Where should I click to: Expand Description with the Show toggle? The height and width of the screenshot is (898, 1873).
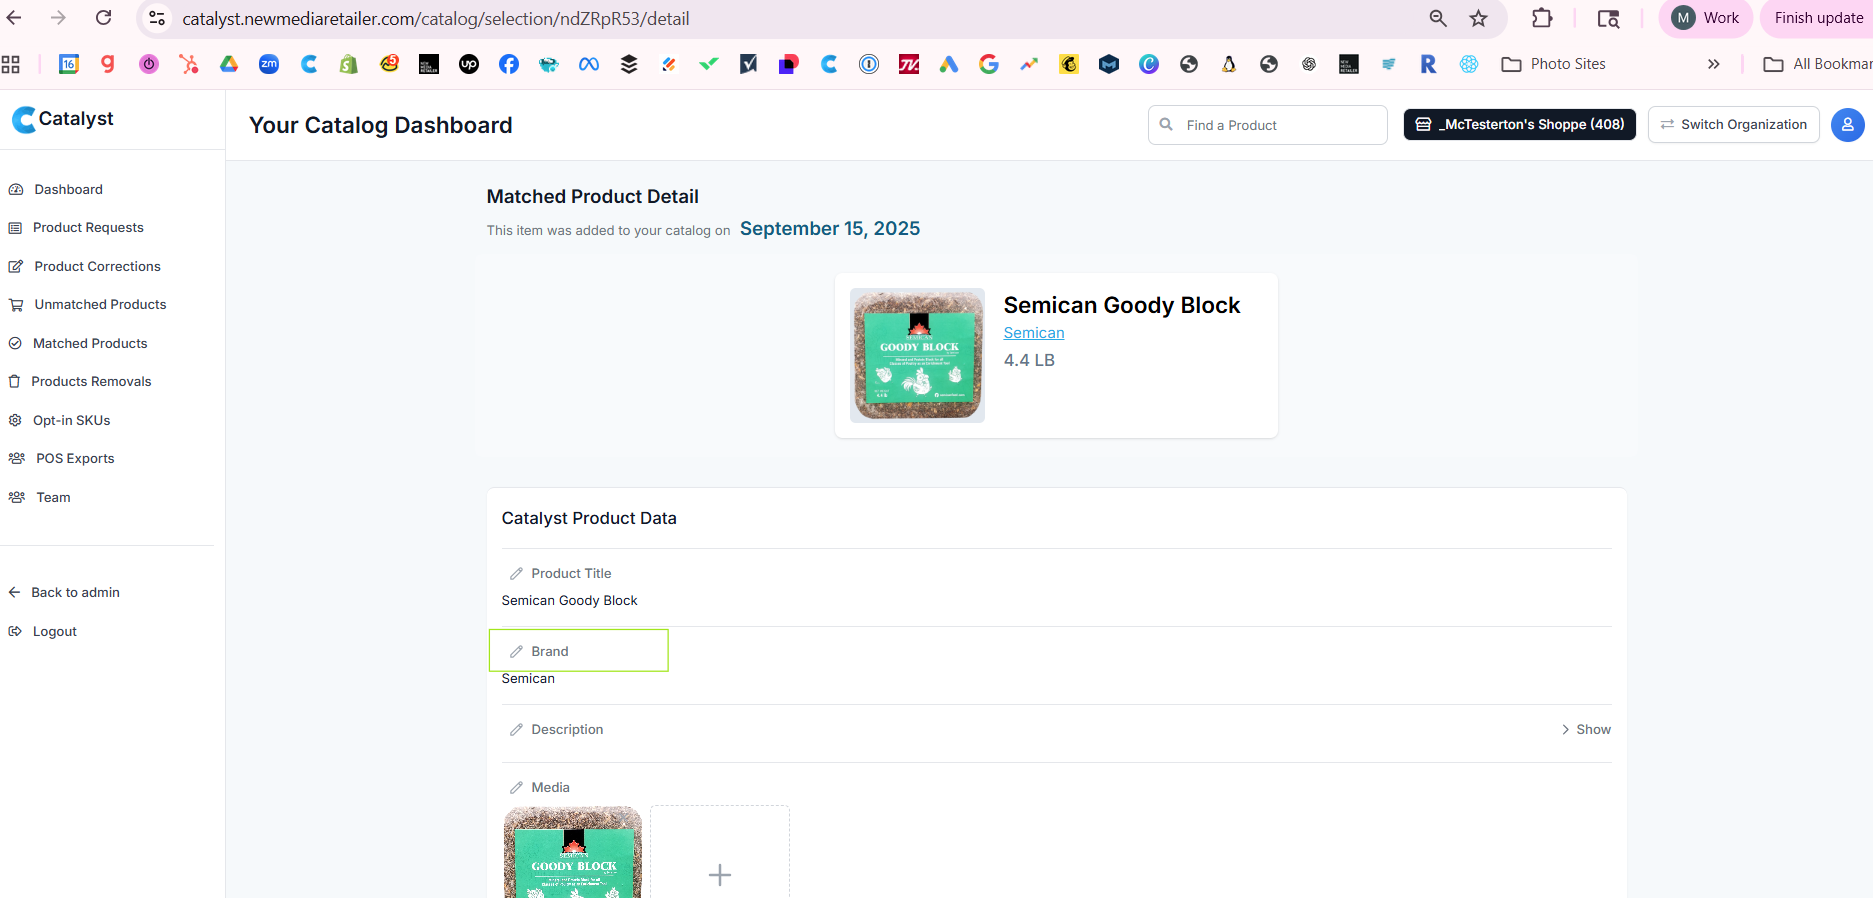coord(1586,730)
